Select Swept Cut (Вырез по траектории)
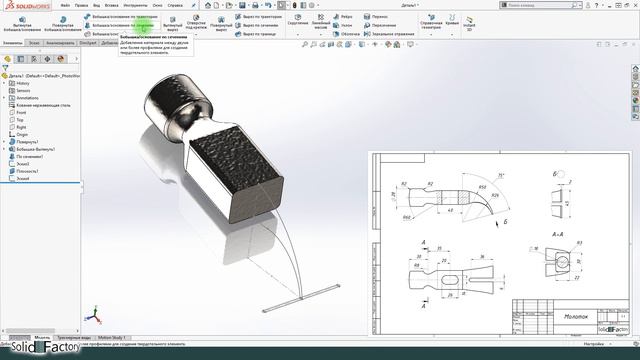Image resolution: width=640 pixels, height=360 pixels. tap(259, 17)
